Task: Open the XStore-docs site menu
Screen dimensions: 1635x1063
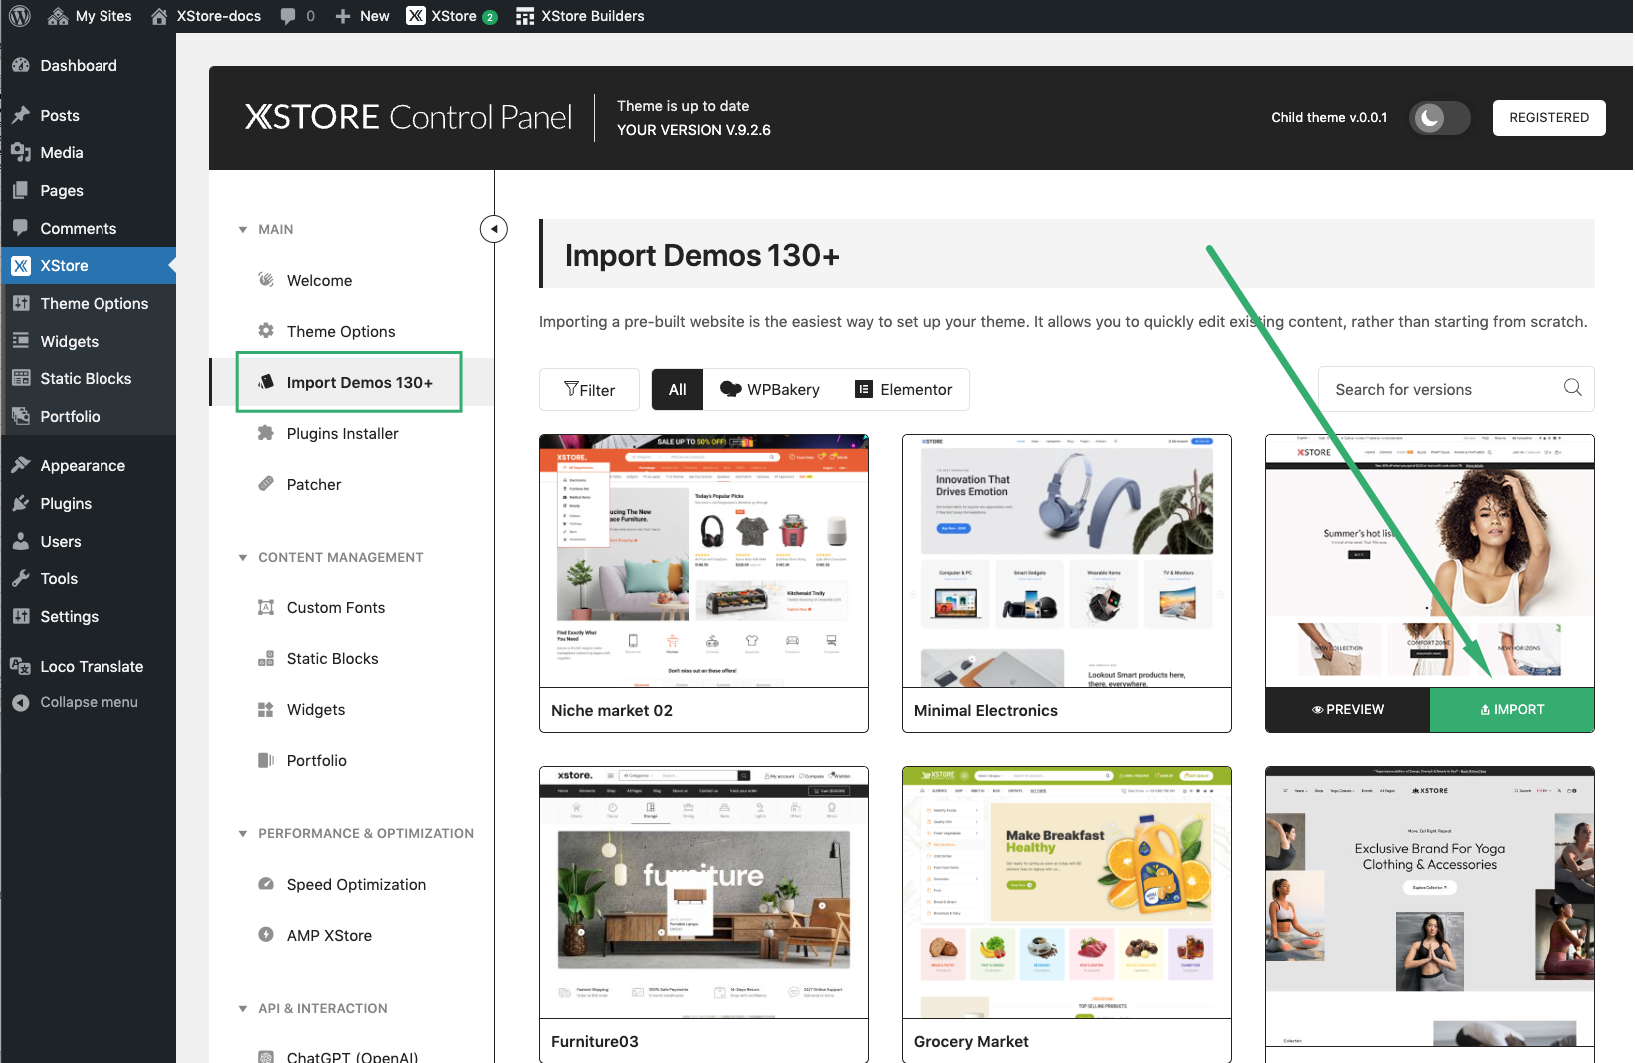Action: click(x=205, y=16)
